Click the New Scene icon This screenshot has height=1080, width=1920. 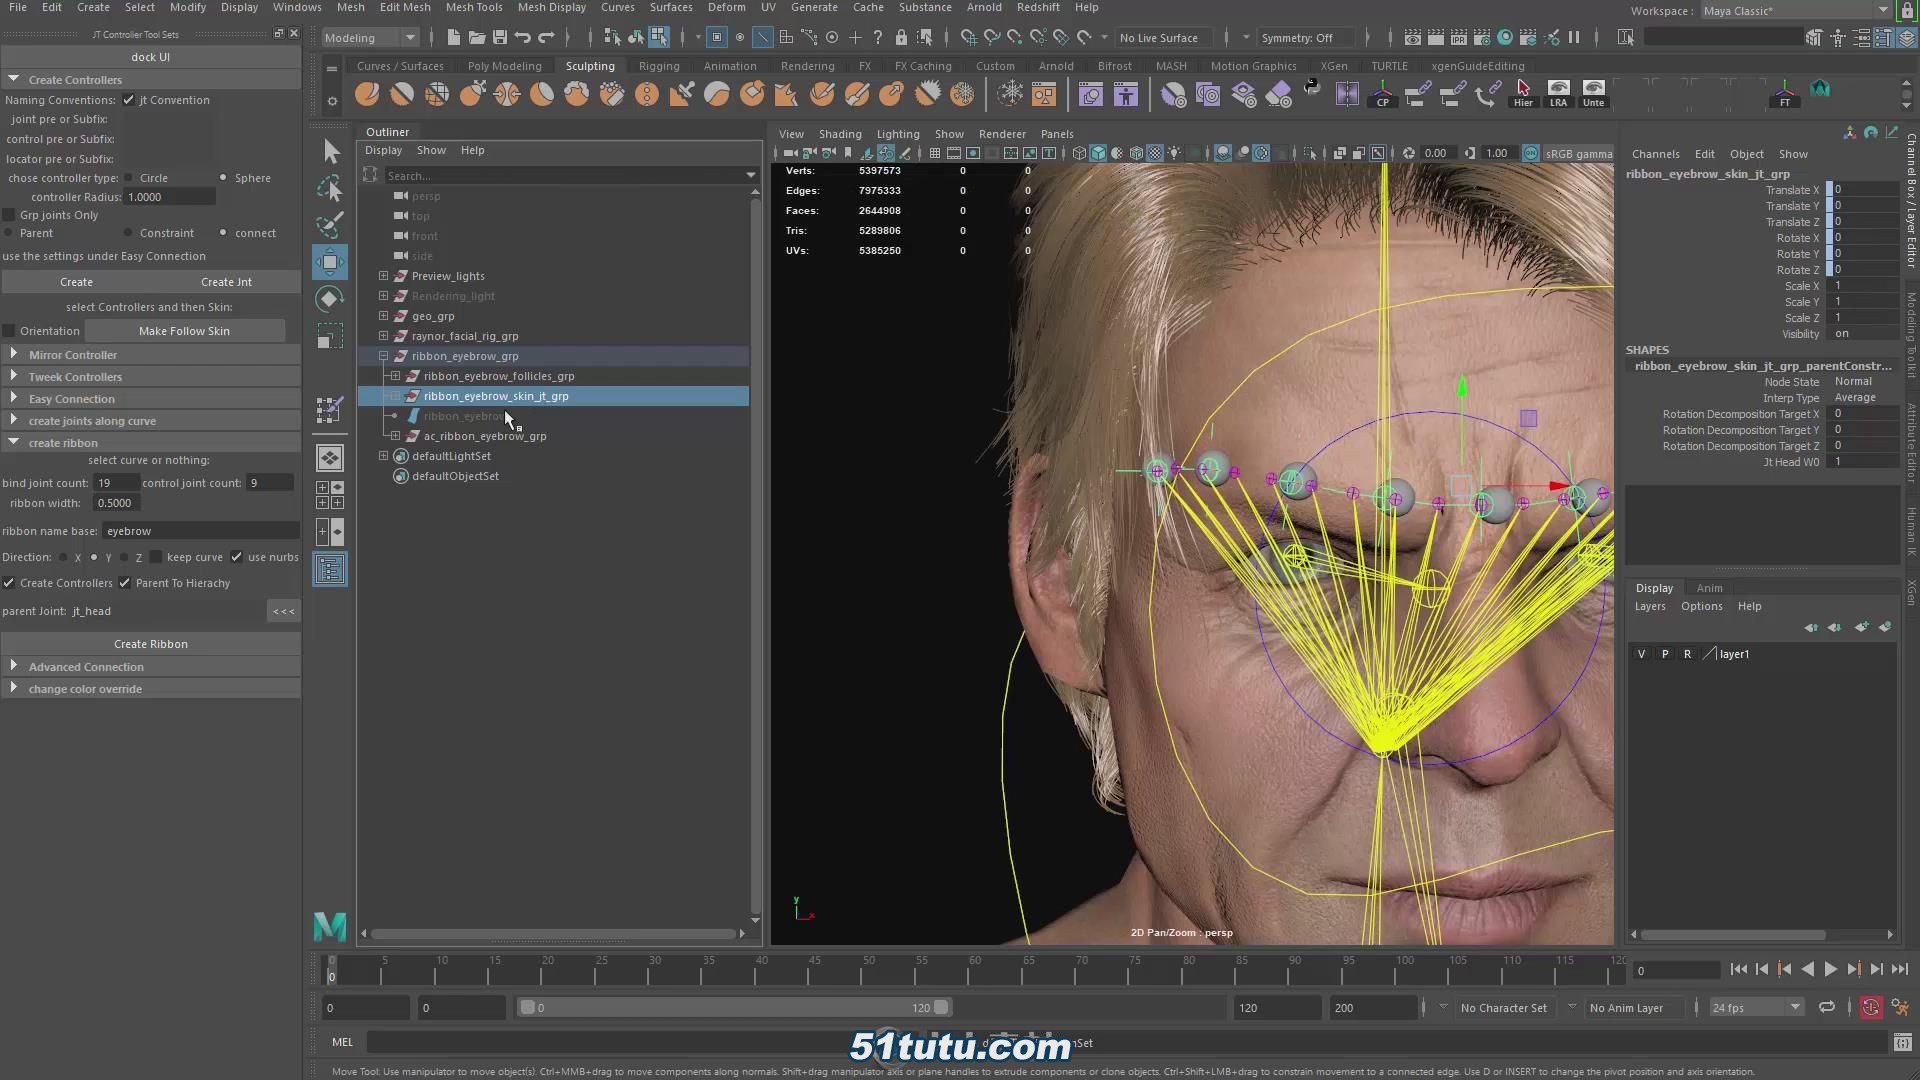[x=453, y=37]
